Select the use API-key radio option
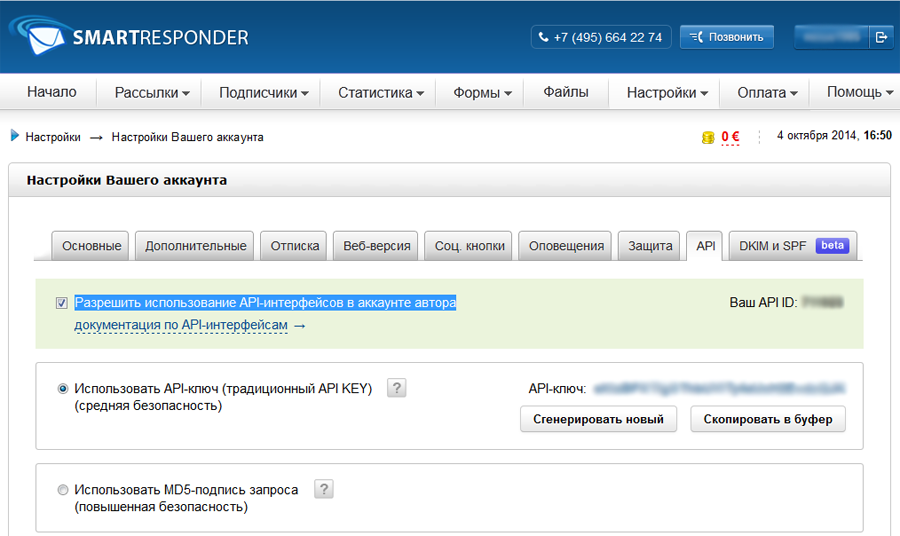Screen dimensions: 900x536 (63, 389)
